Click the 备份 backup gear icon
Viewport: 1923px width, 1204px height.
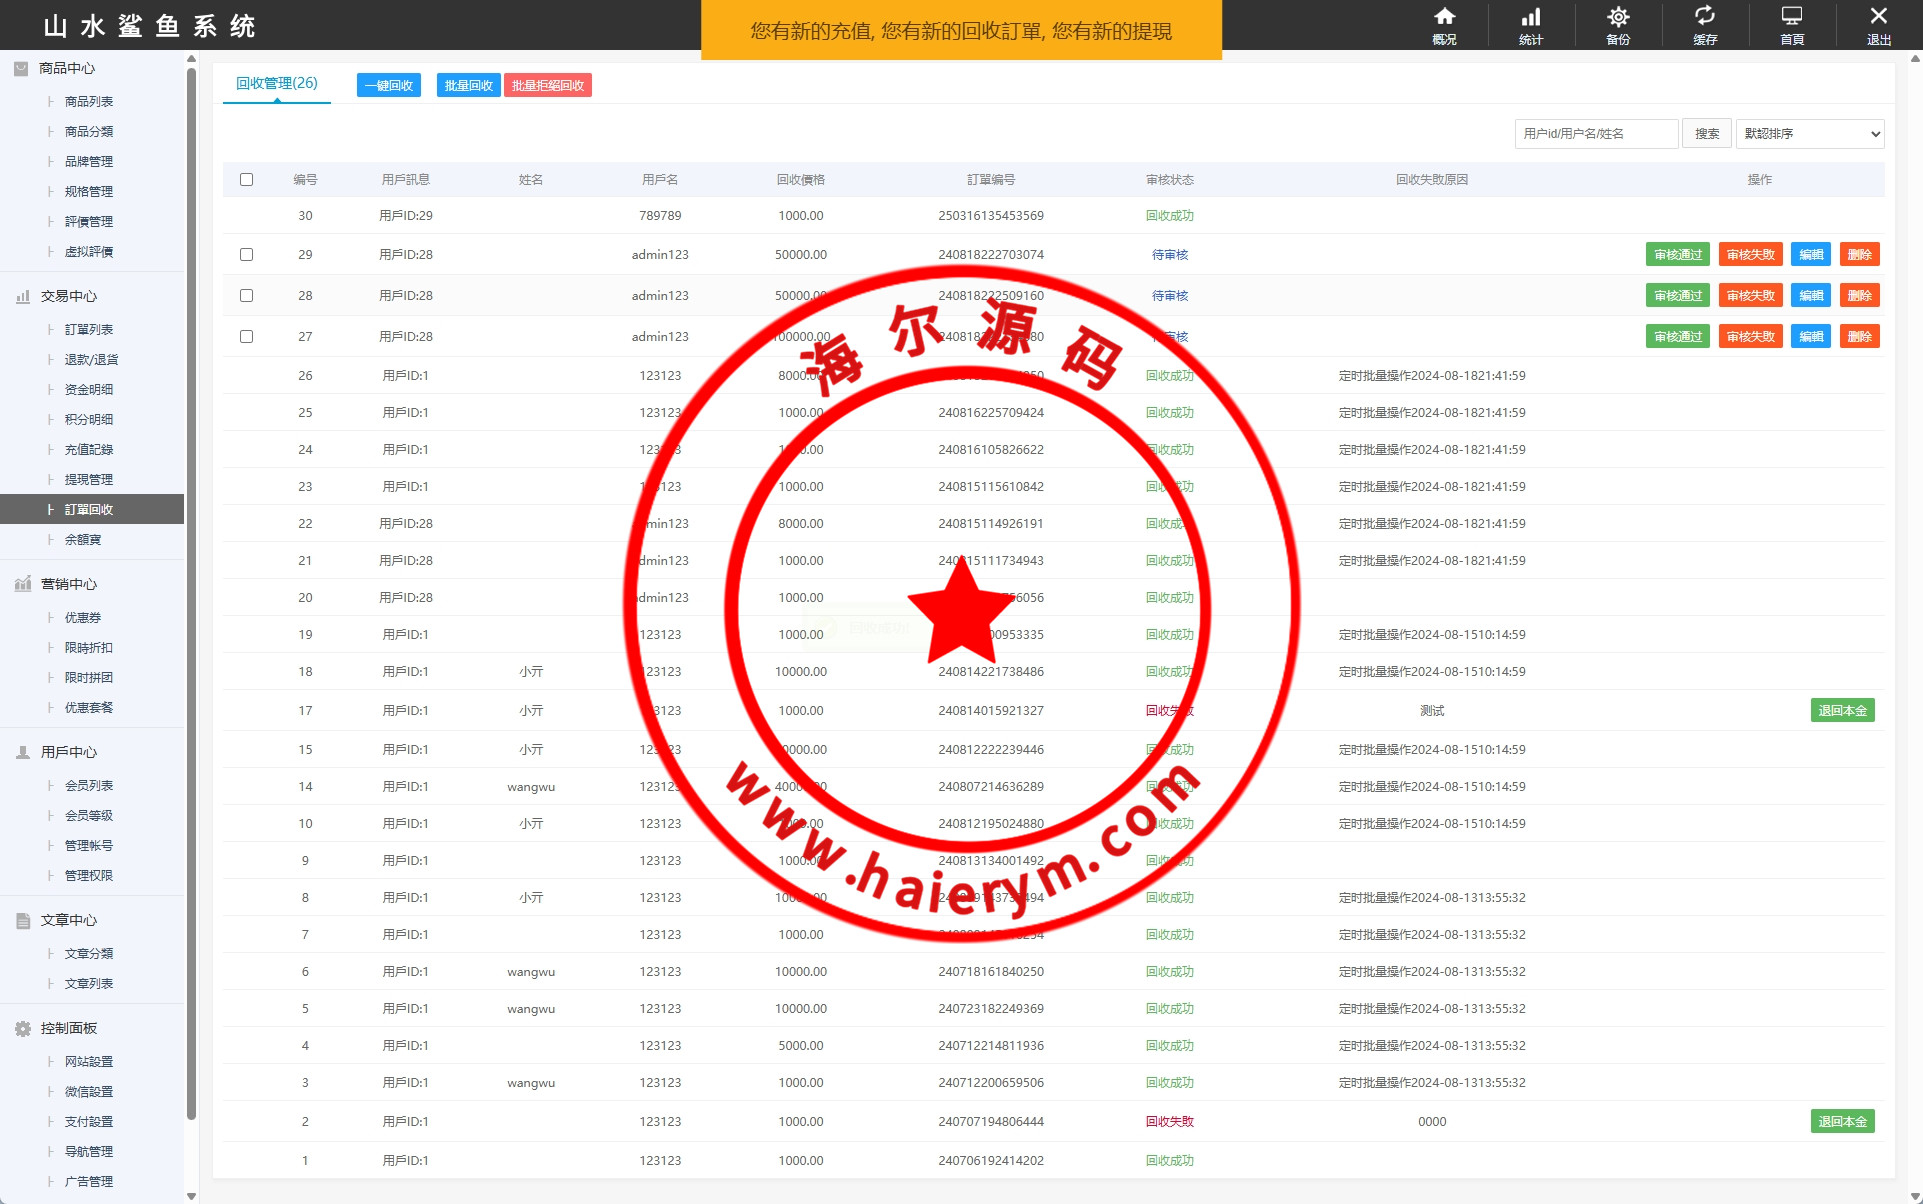(1617, 17)
